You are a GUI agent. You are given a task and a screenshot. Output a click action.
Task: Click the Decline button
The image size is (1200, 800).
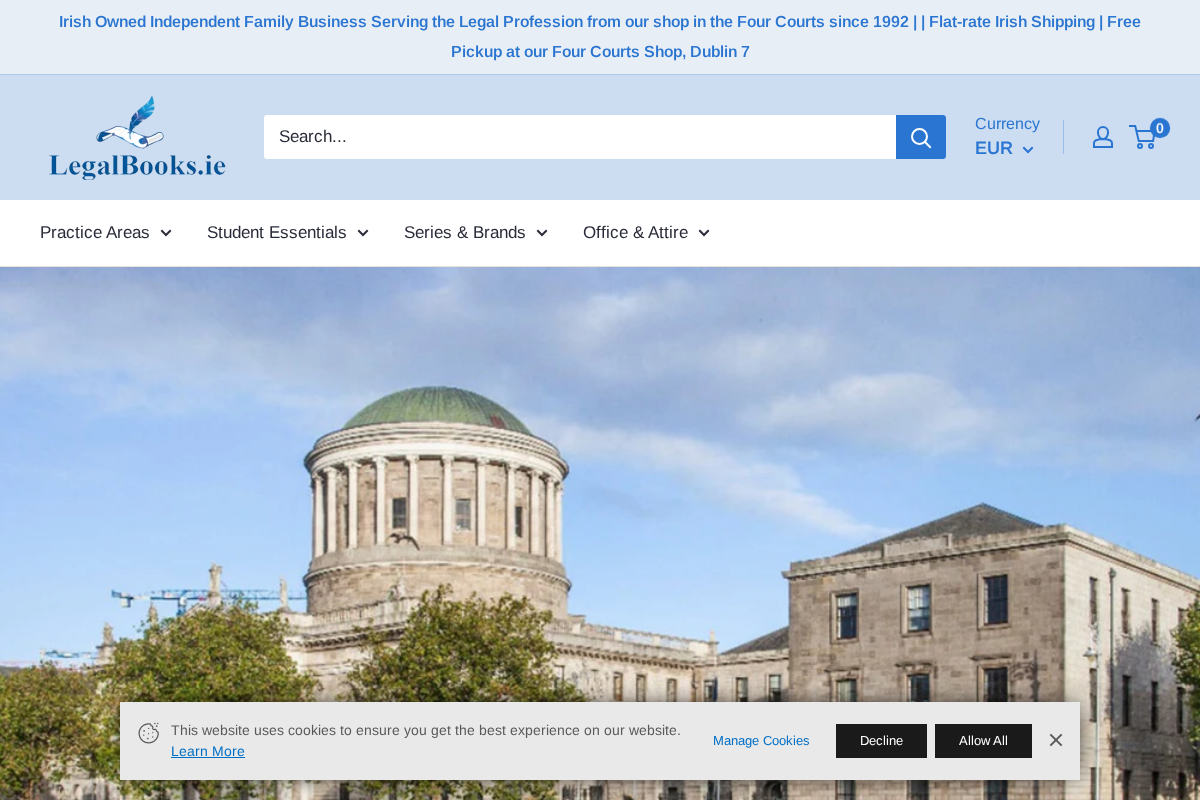click(881, 740)
